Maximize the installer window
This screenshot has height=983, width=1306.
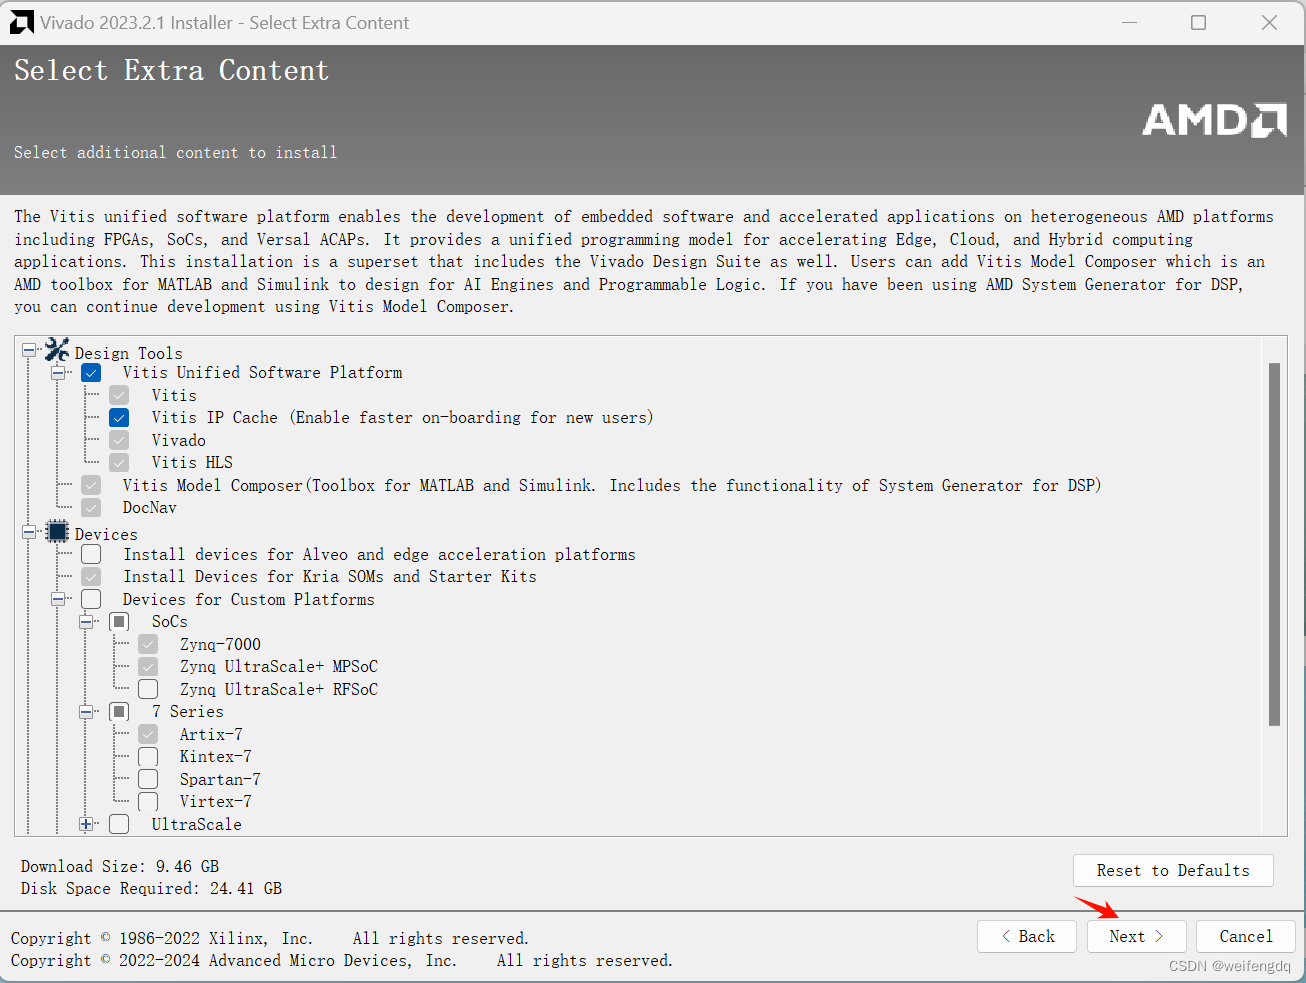click(1198, 22)
